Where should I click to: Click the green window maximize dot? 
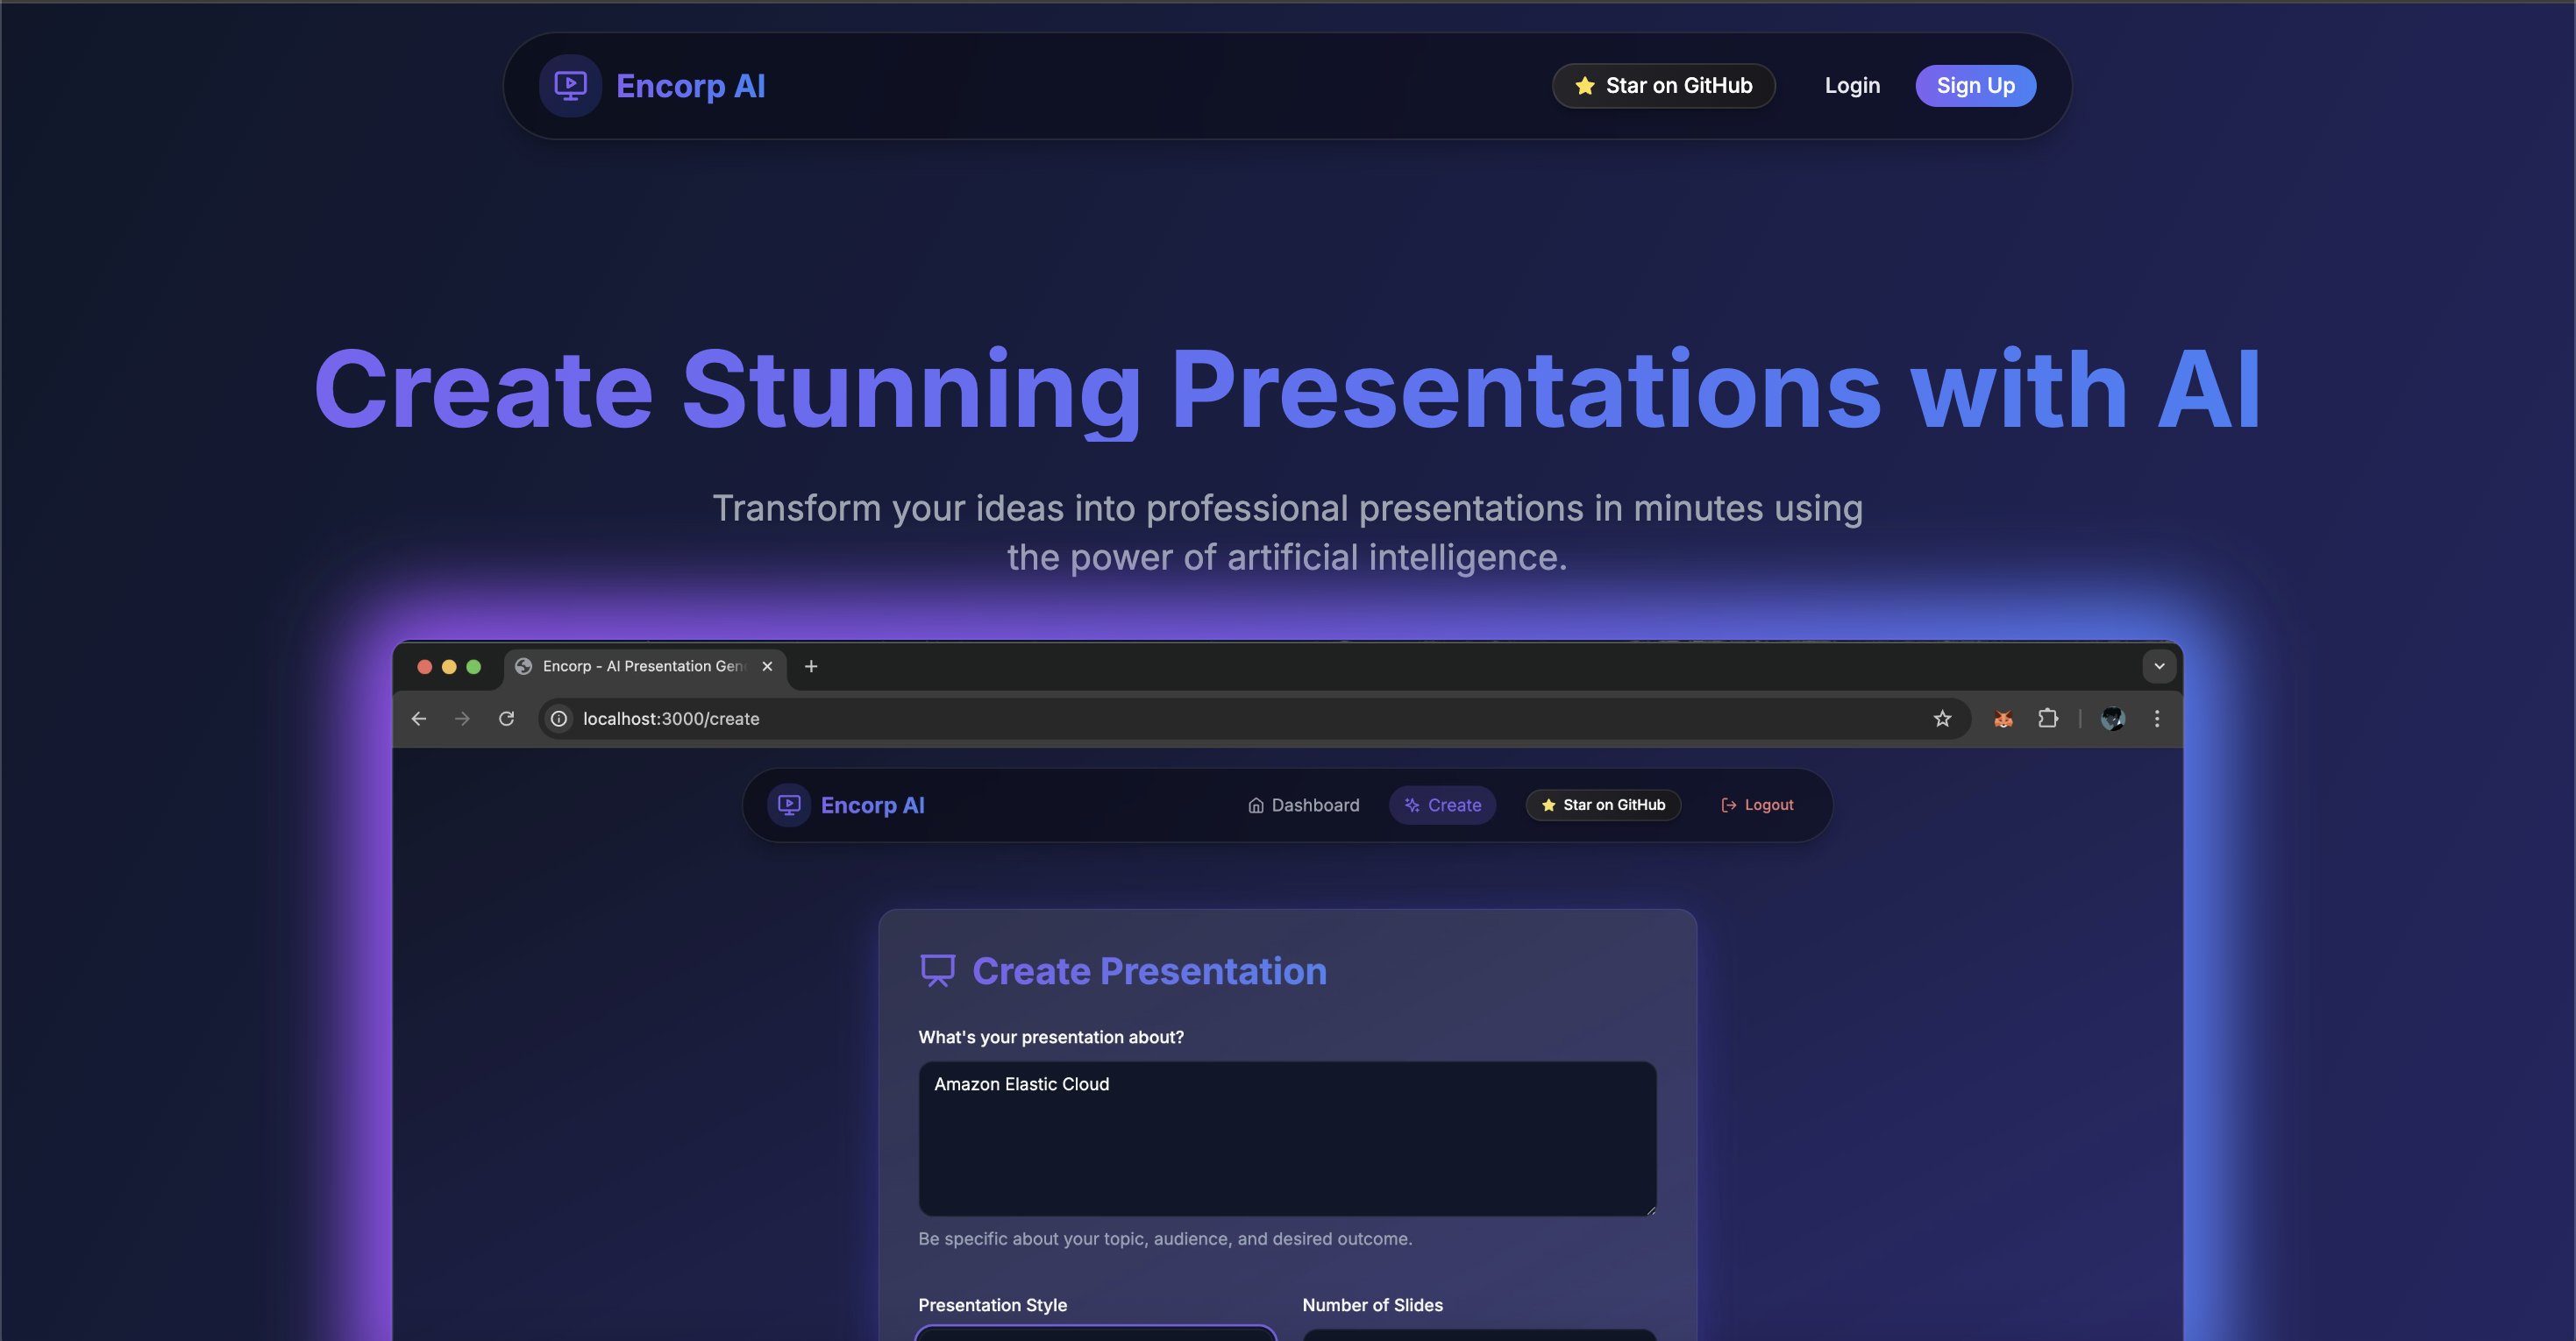point(474,667)
